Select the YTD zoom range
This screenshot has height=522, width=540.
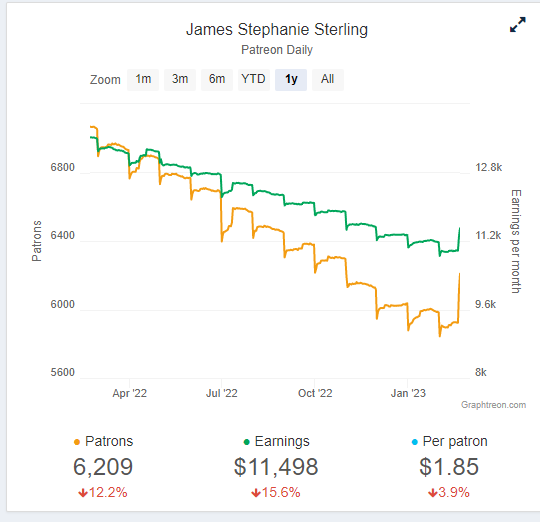pyautogui.click(x=254, y=80)
